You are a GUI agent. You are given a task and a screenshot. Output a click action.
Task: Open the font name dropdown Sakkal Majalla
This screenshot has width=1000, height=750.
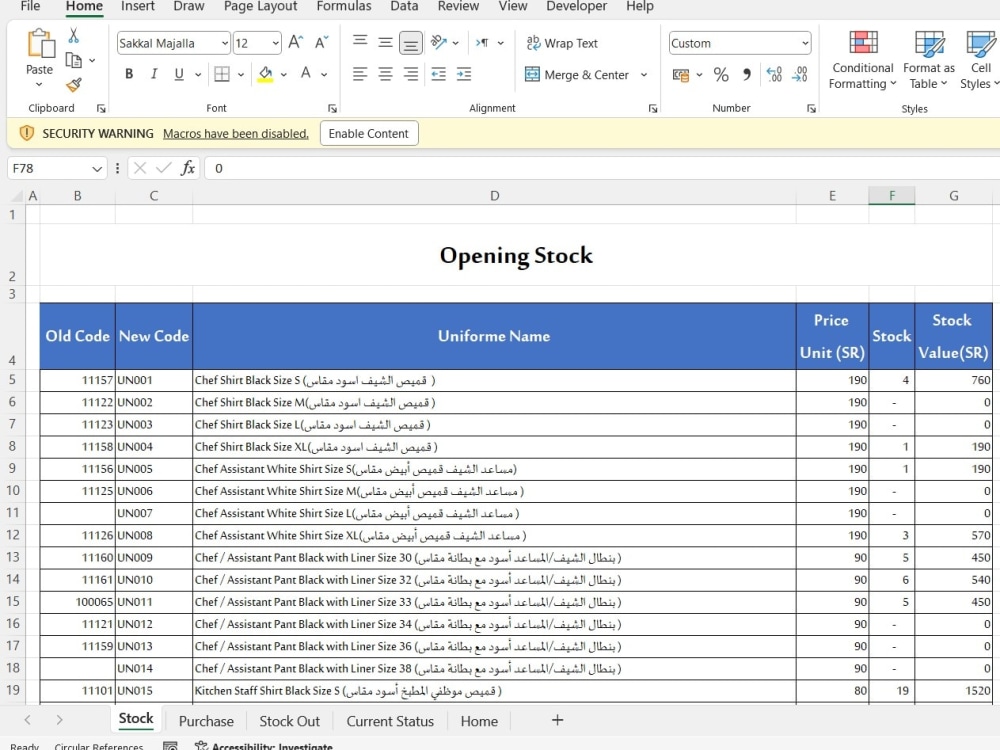tap(225, 43)
